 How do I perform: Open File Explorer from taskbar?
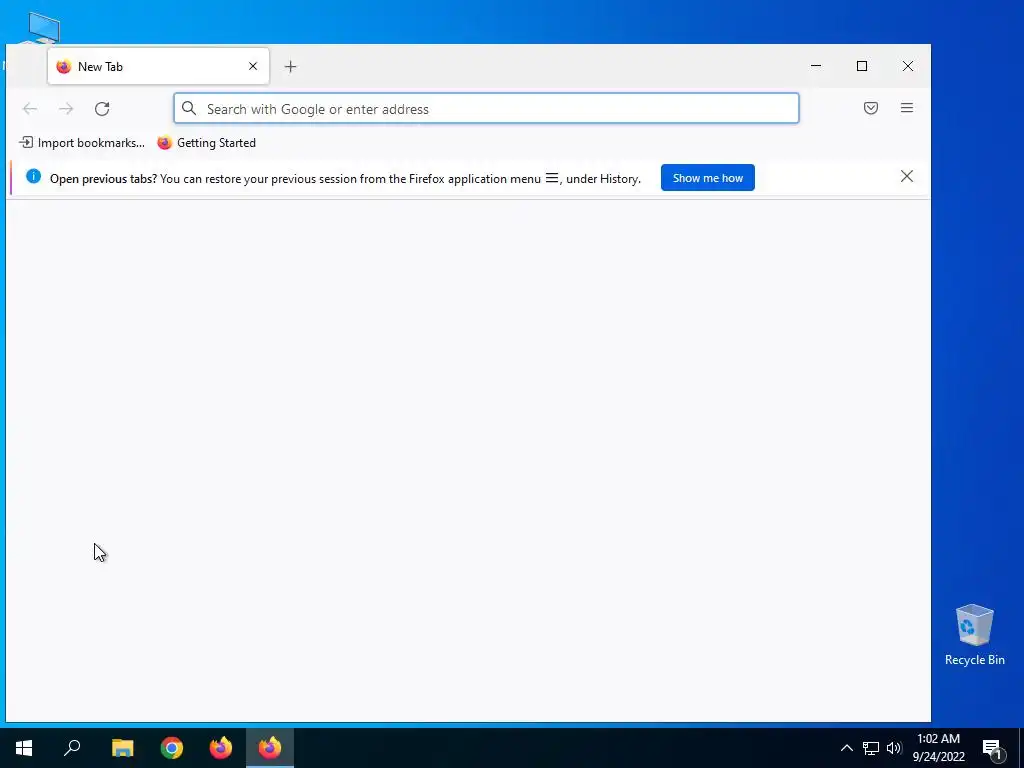pos(122,748)
